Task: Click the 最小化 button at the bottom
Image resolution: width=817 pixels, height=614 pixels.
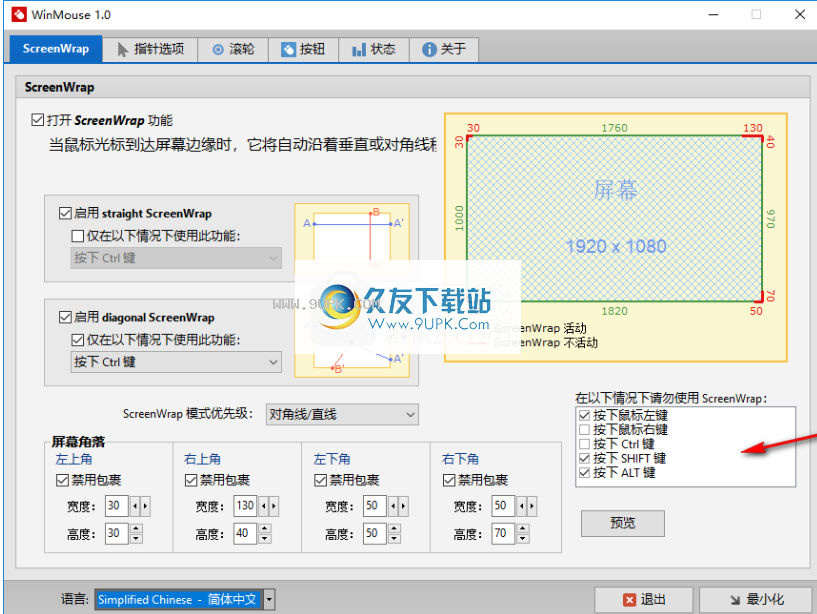Action: pos(756,600)
